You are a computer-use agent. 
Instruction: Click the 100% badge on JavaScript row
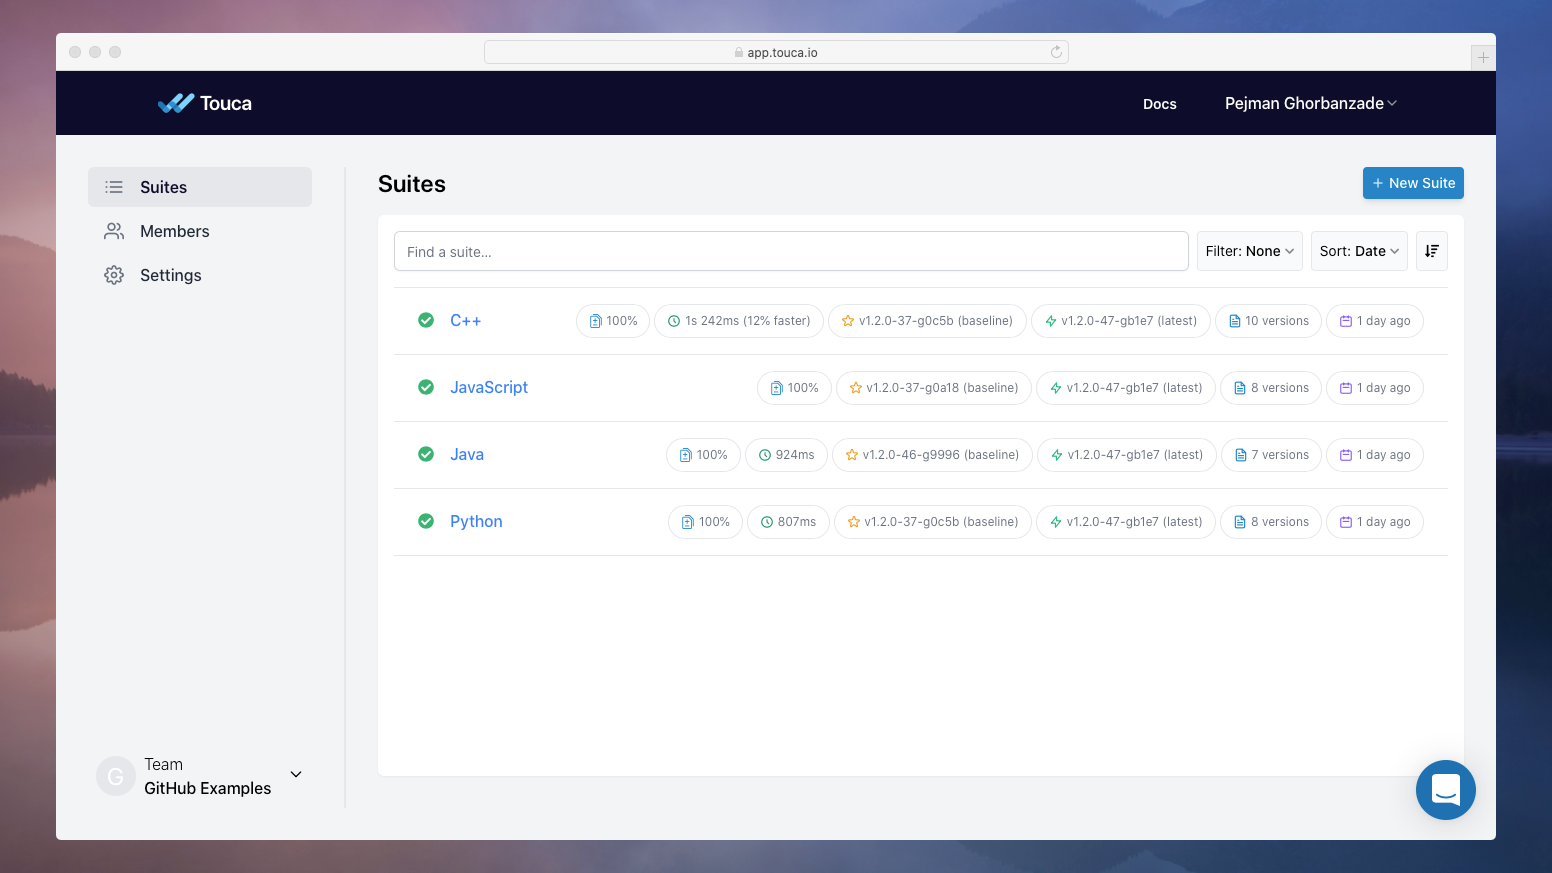coord(794,388)
